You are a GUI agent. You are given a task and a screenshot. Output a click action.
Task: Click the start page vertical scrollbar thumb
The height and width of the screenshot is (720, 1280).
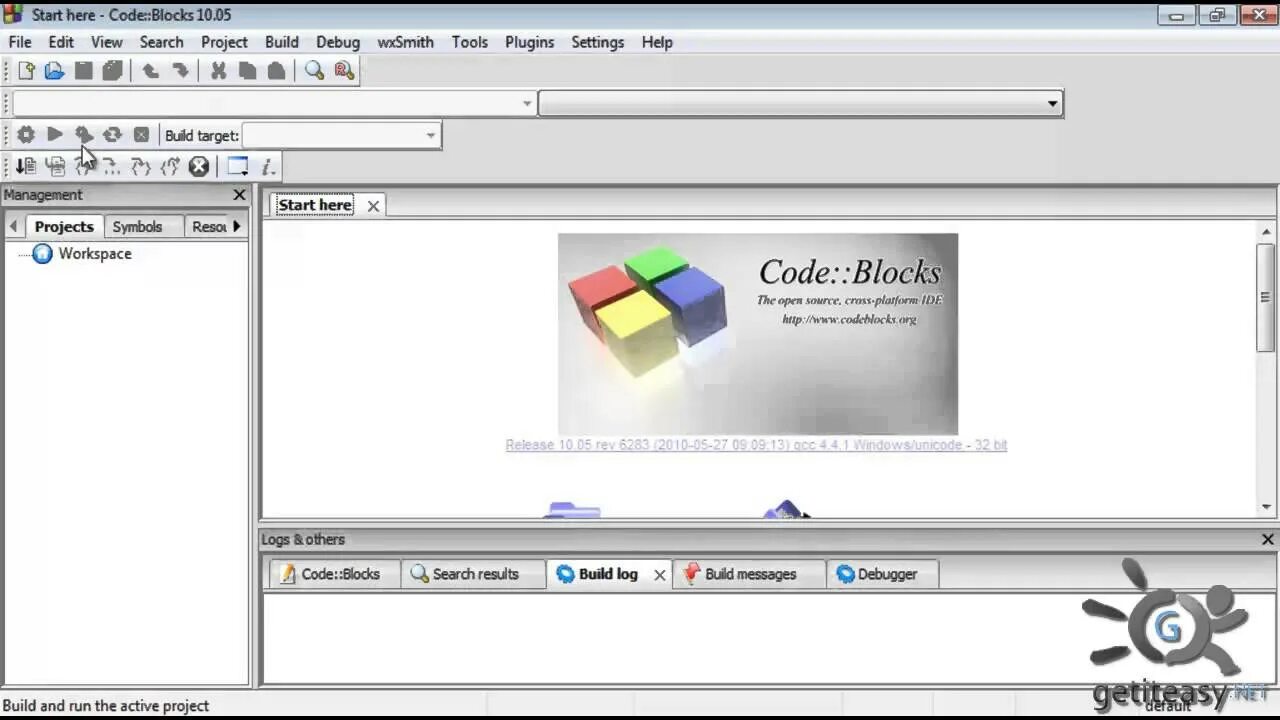[x=1266, y=296]
